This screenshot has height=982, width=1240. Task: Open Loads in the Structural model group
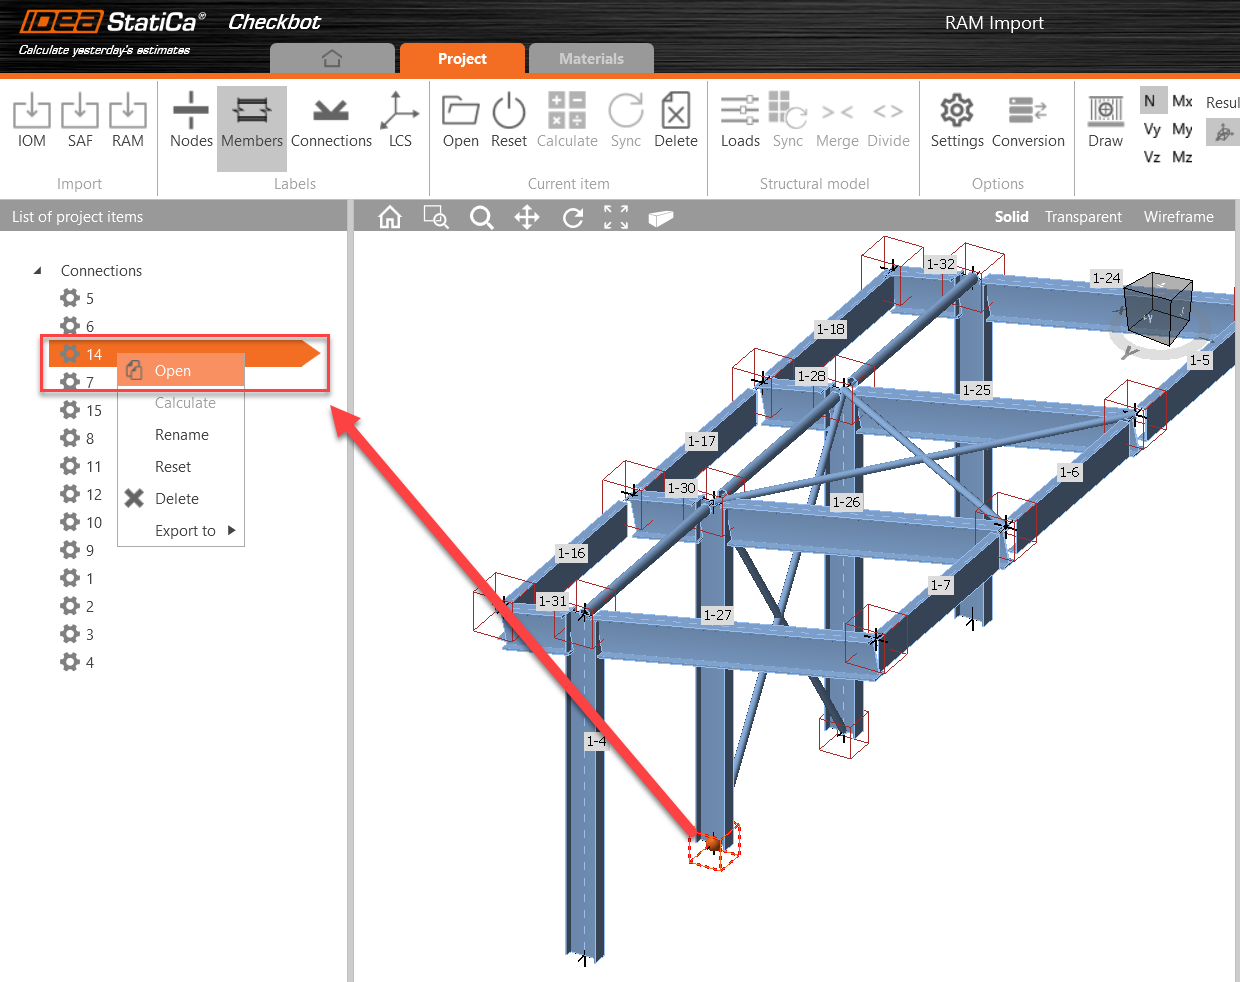[740, 118]
